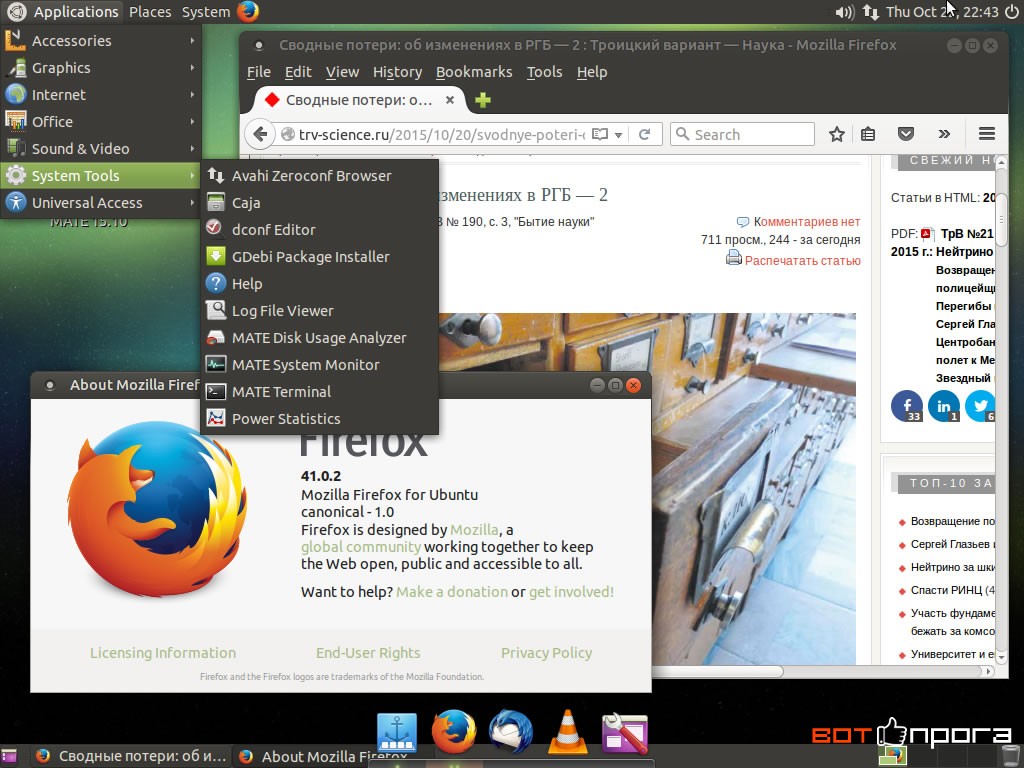Expand the Internet submenu
Screen dimensions: 1024x768
point(100,95)
